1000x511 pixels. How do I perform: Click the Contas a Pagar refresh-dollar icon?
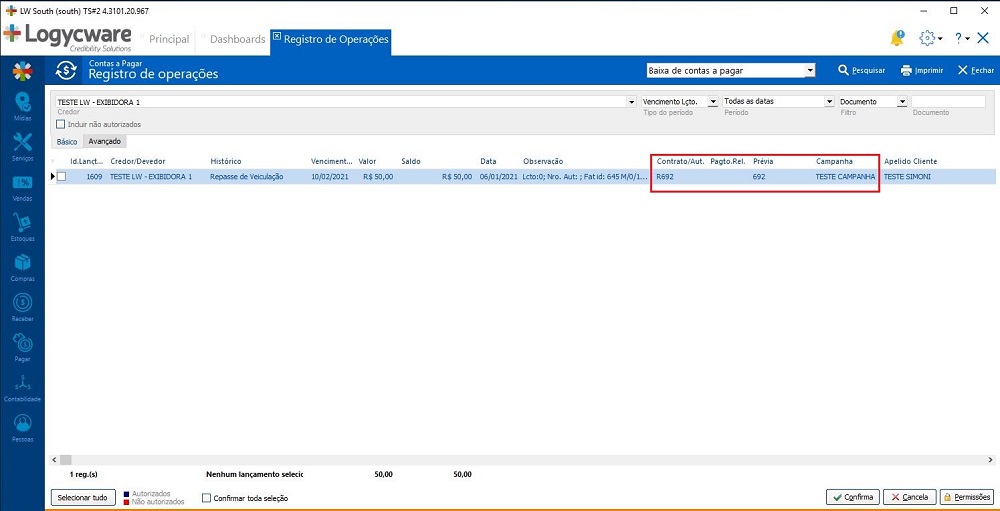pyautogui.click(x=66, y=70)
